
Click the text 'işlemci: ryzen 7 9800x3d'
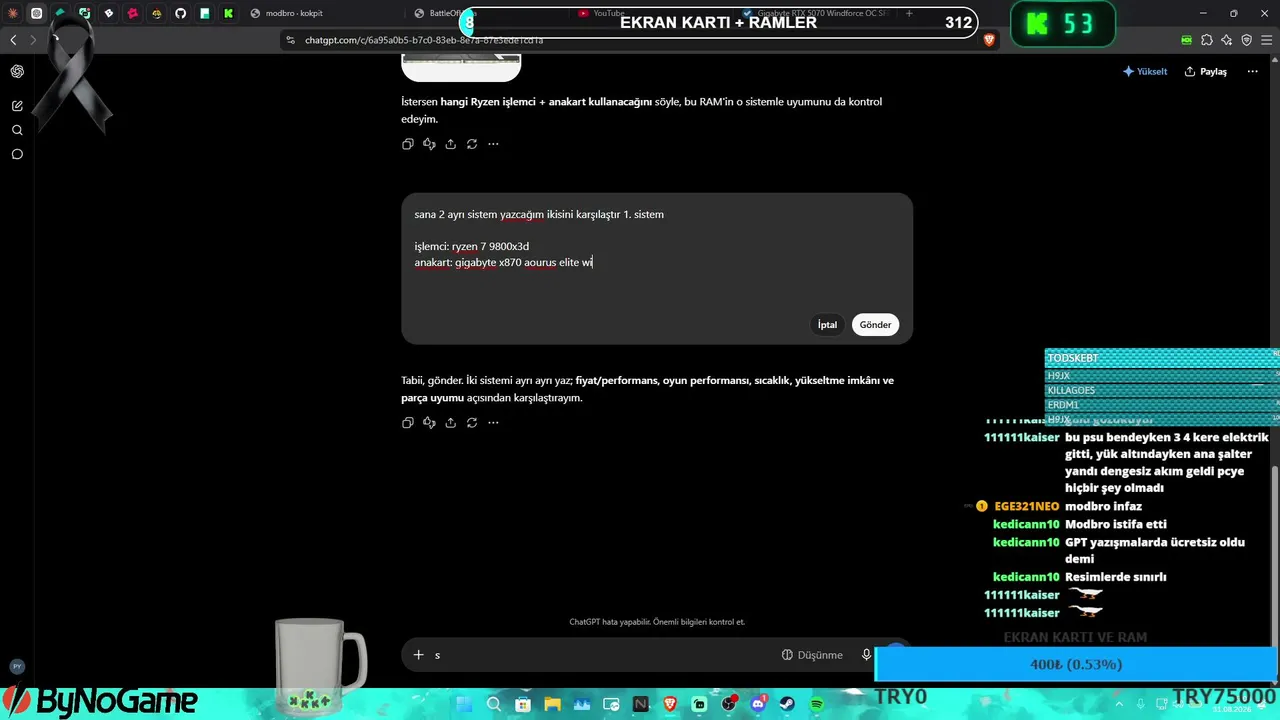[472, 246]
